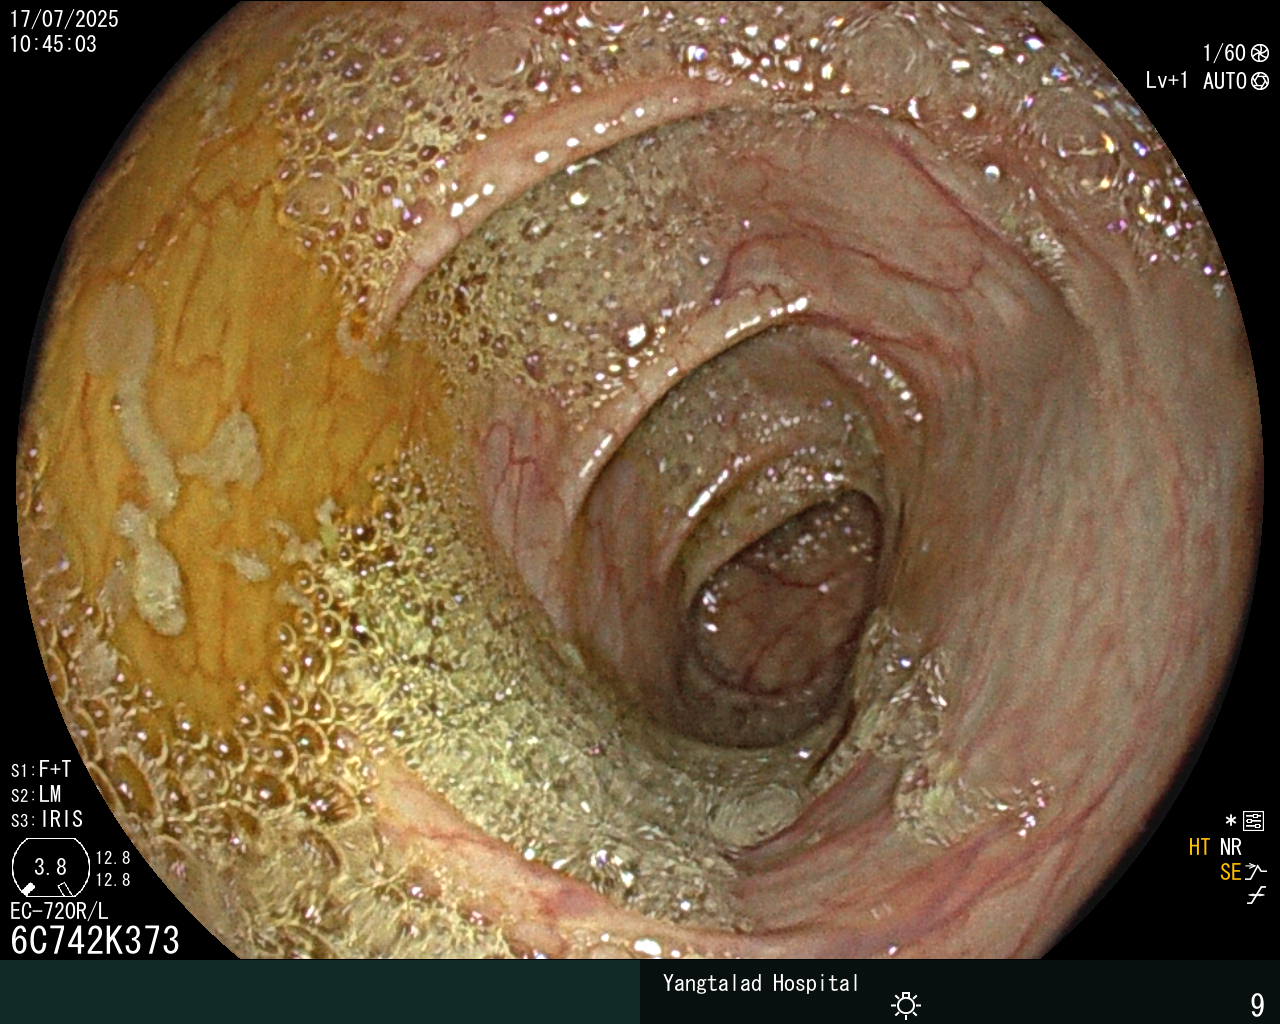Click the S3: IRIS switch assignment

[47, 819]
